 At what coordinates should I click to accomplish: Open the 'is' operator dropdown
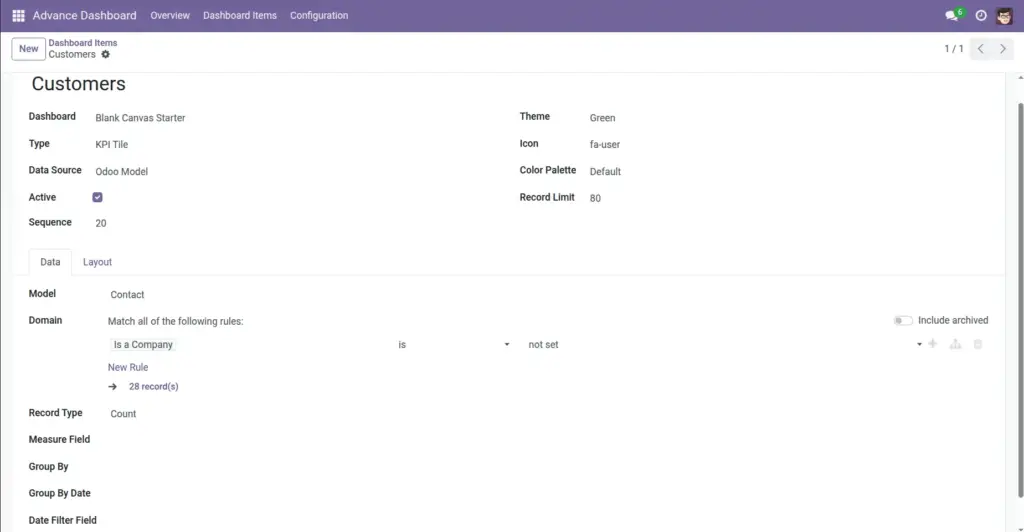tap(453, 345)
